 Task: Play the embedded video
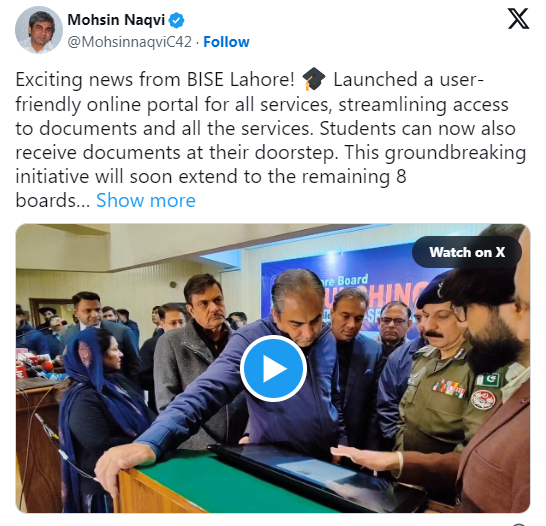coord(273,368)
